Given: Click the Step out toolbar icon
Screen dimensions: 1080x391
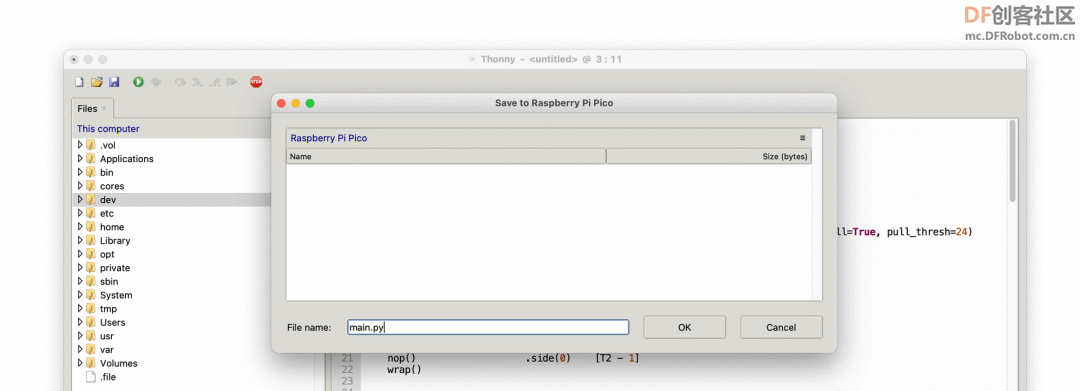Looking at the screenshot, I should [215, 82].
